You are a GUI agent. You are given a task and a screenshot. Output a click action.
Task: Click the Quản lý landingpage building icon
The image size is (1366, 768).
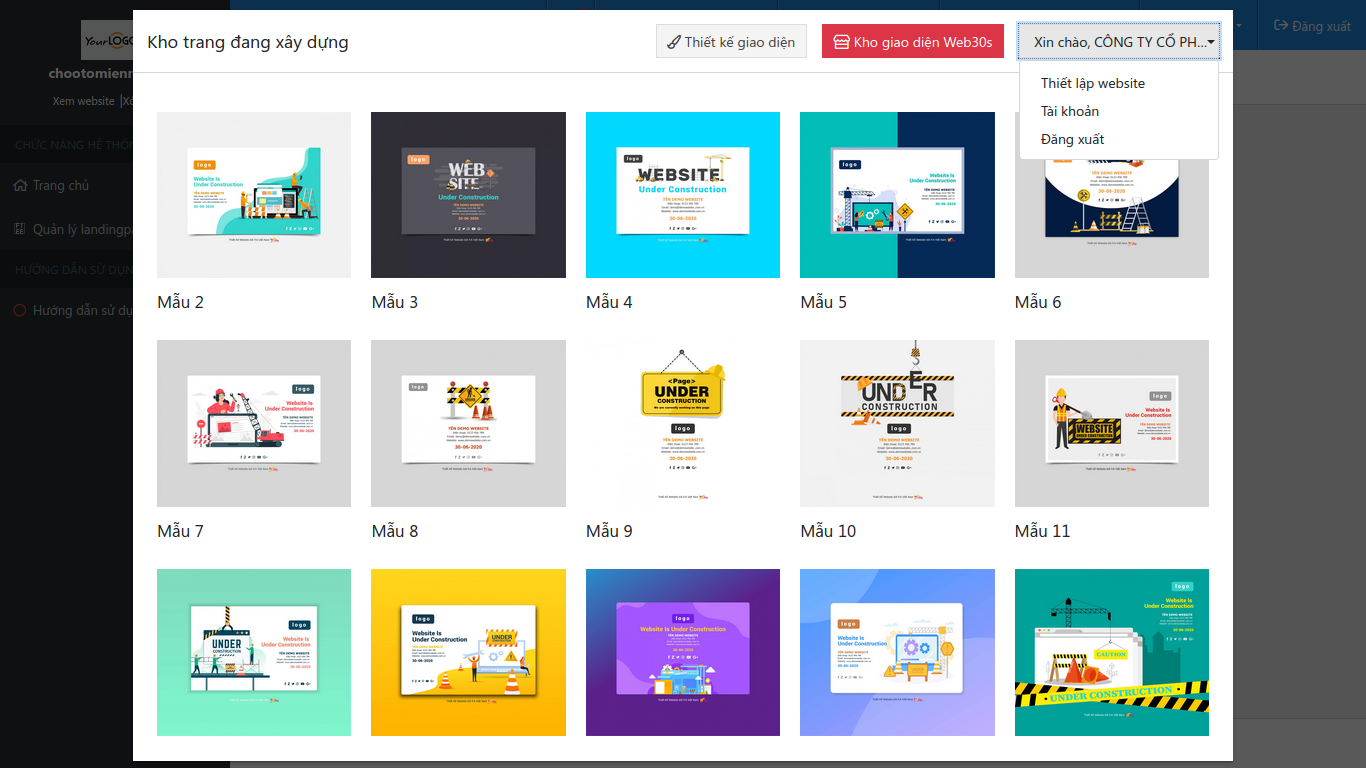point(20,229)
